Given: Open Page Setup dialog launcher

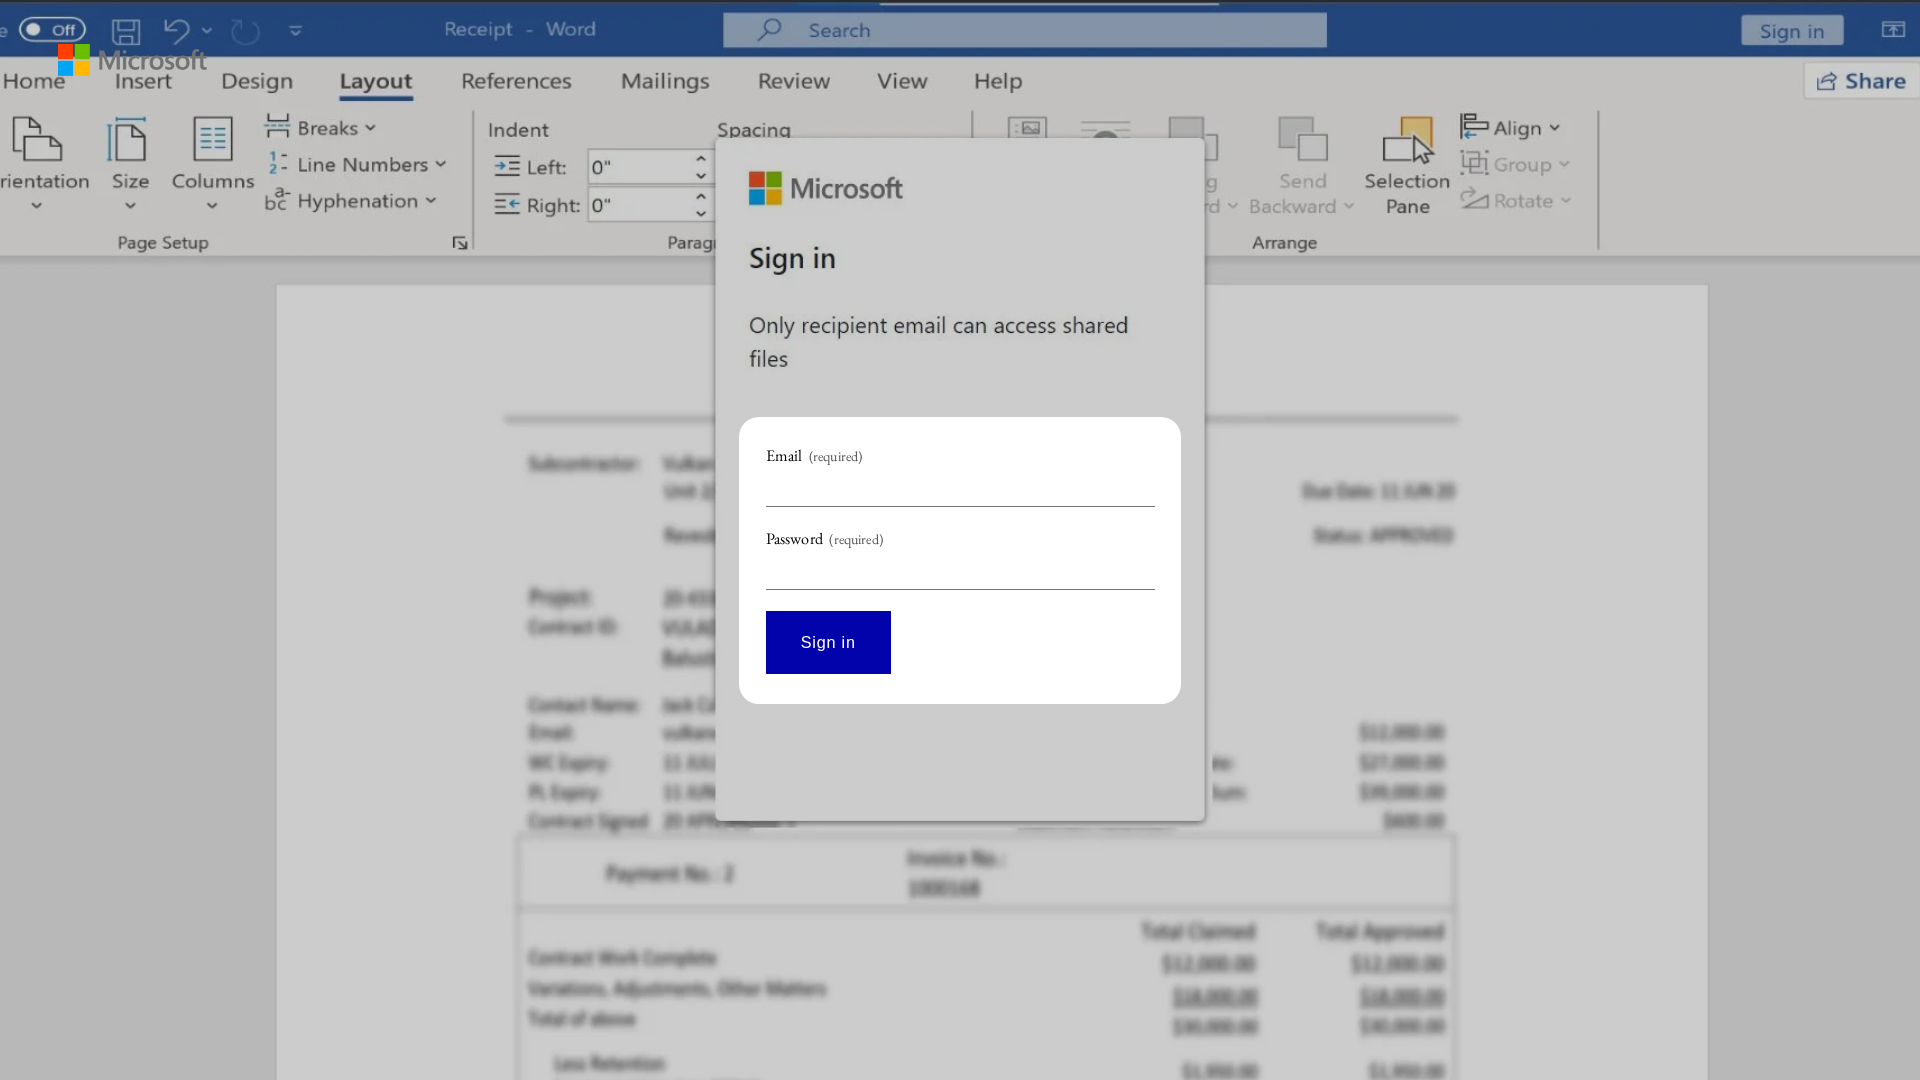Looking at the screenshot, I should pos(460,243).
